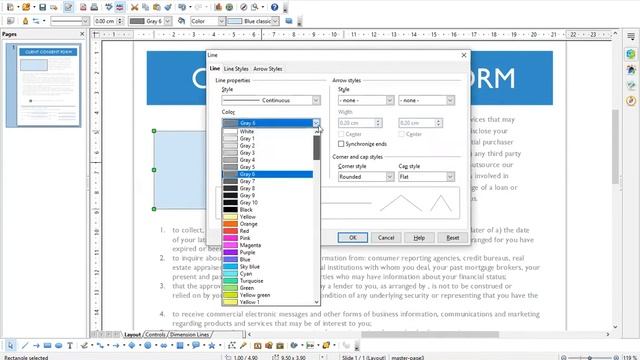Image resolution: width=640 pixels, height=360 pixels.
Task: Click the Shadow icon in line toolbar
Action: pos(289,21)
